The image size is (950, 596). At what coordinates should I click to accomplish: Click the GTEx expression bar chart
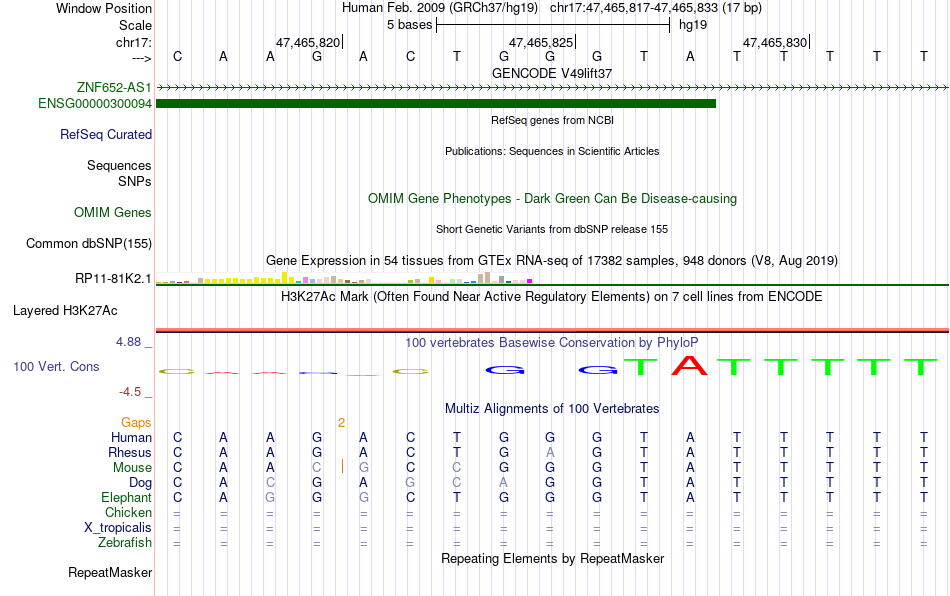[x=344, y=278]
